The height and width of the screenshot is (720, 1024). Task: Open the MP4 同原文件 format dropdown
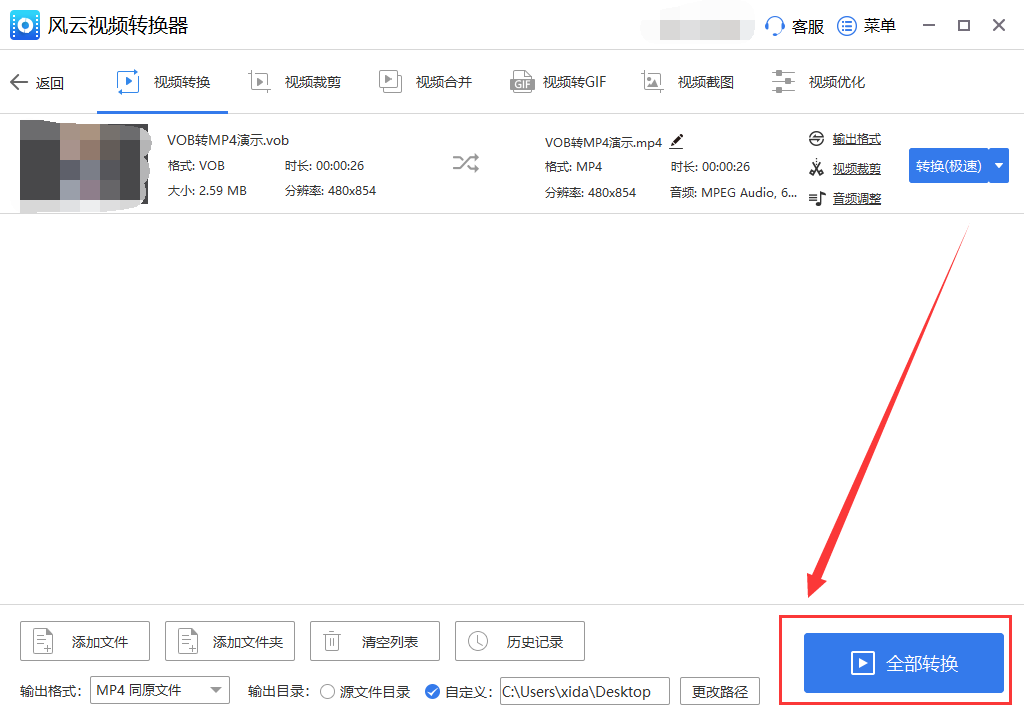pos(159,690)
